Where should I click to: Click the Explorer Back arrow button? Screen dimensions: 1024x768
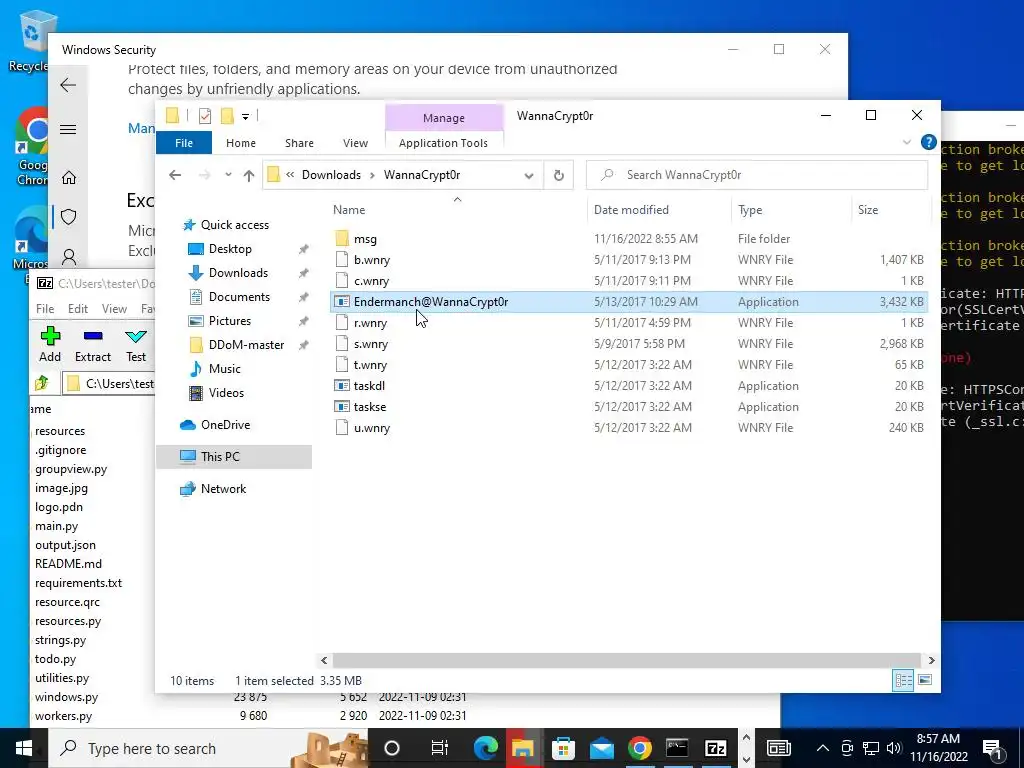174,175
